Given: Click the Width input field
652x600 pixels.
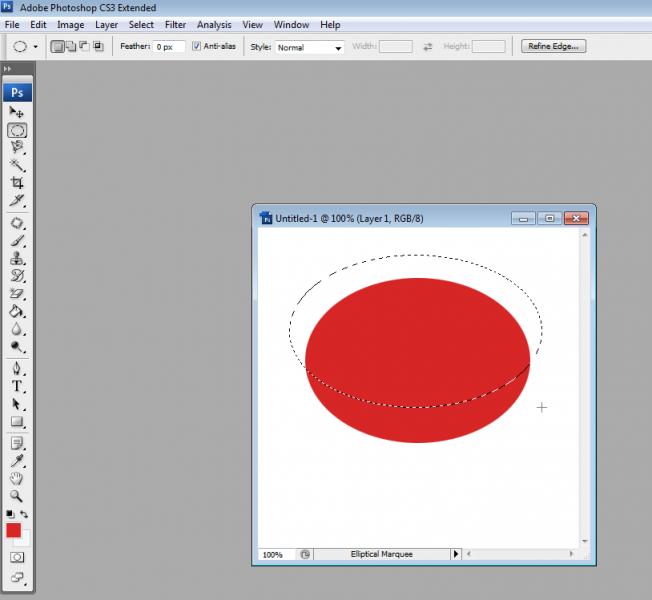Looking at the screenshot, I should coord(396,46).
